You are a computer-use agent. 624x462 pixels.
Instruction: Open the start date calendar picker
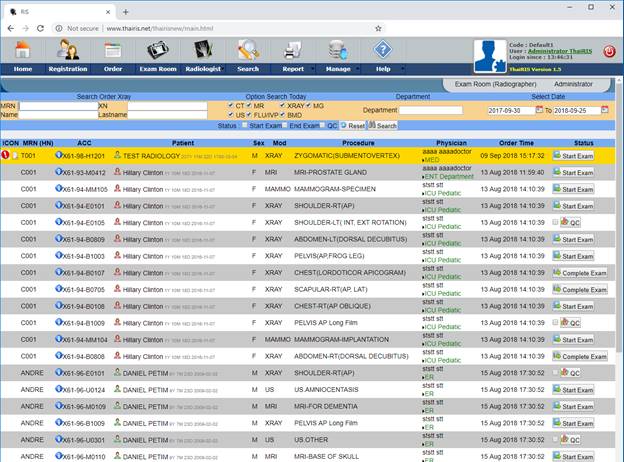pyautogui.click(x=540, y=110)
